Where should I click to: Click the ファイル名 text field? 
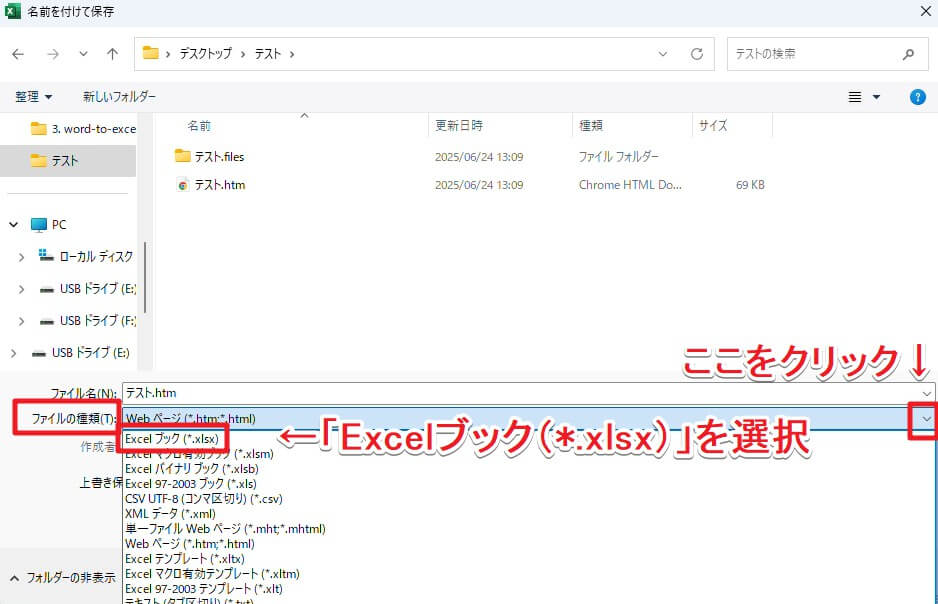tap(520, 393)
